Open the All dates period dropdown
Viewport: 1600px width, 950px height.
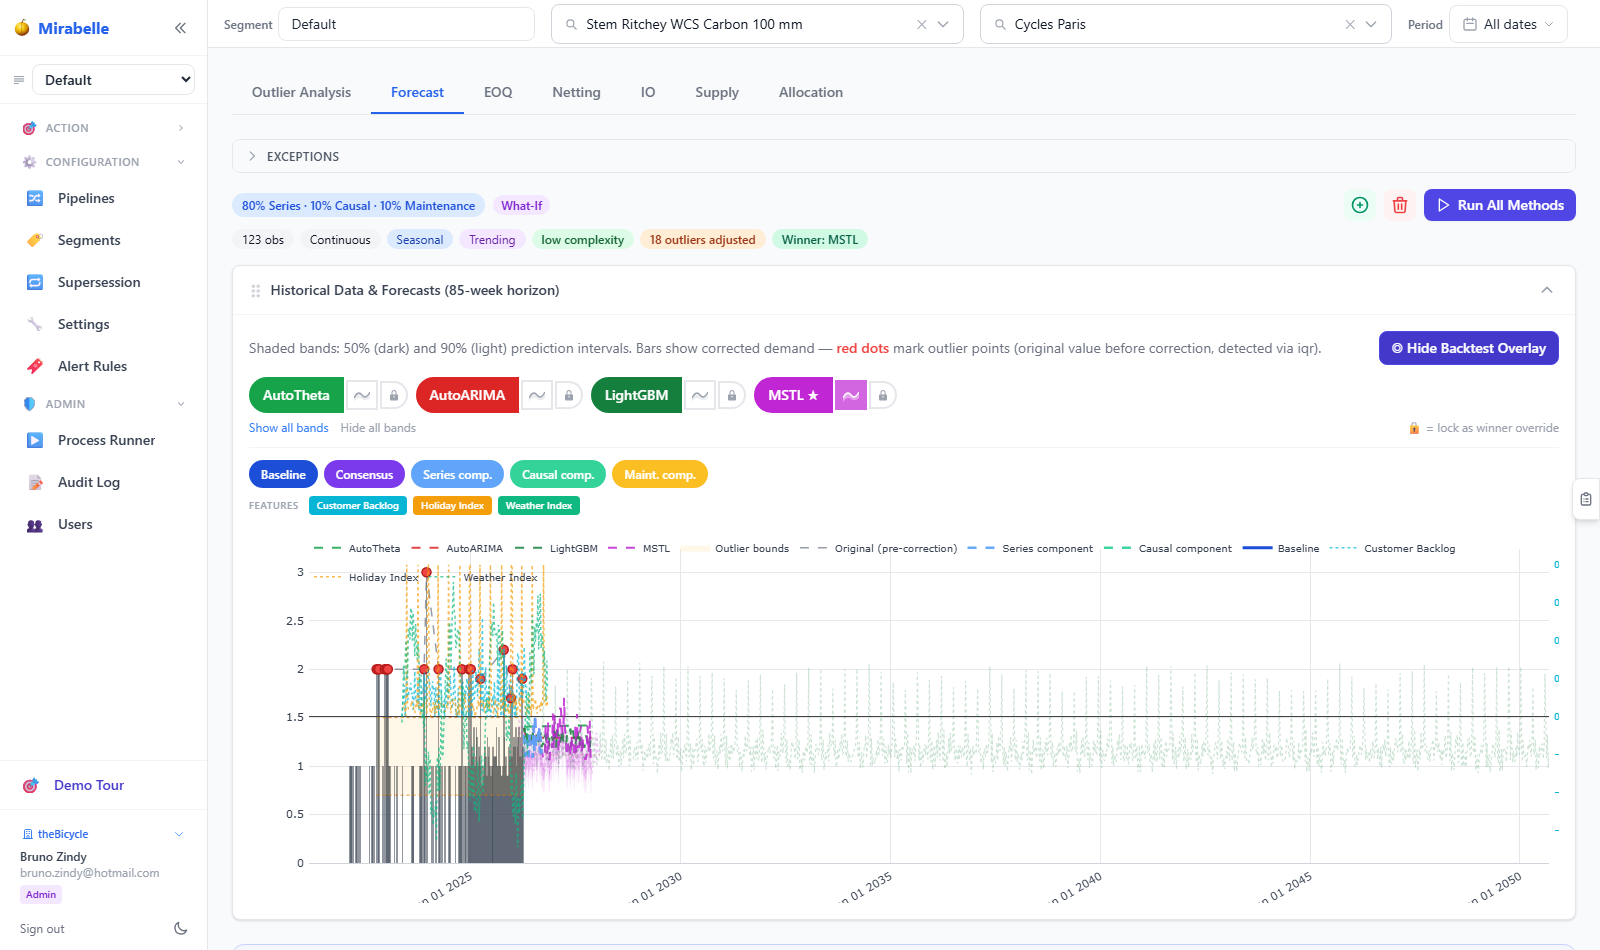pyautogui.click(x=1509, y=24)
